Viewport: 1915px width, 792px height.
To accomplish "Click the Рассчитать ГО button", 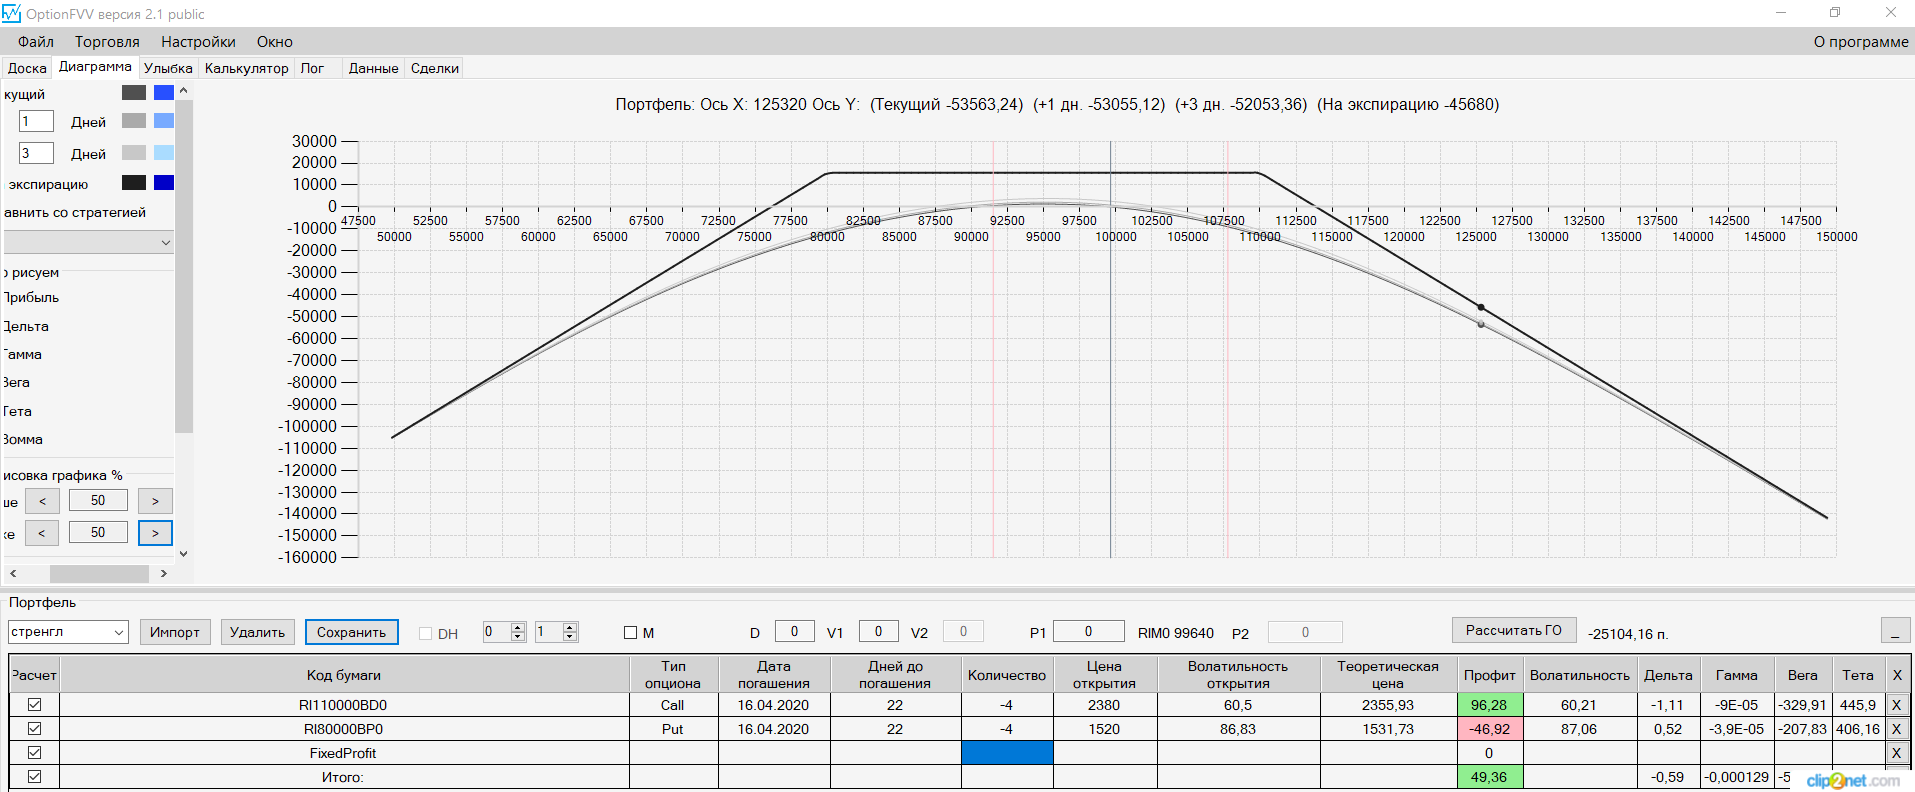I will [x=1513, y=630].
